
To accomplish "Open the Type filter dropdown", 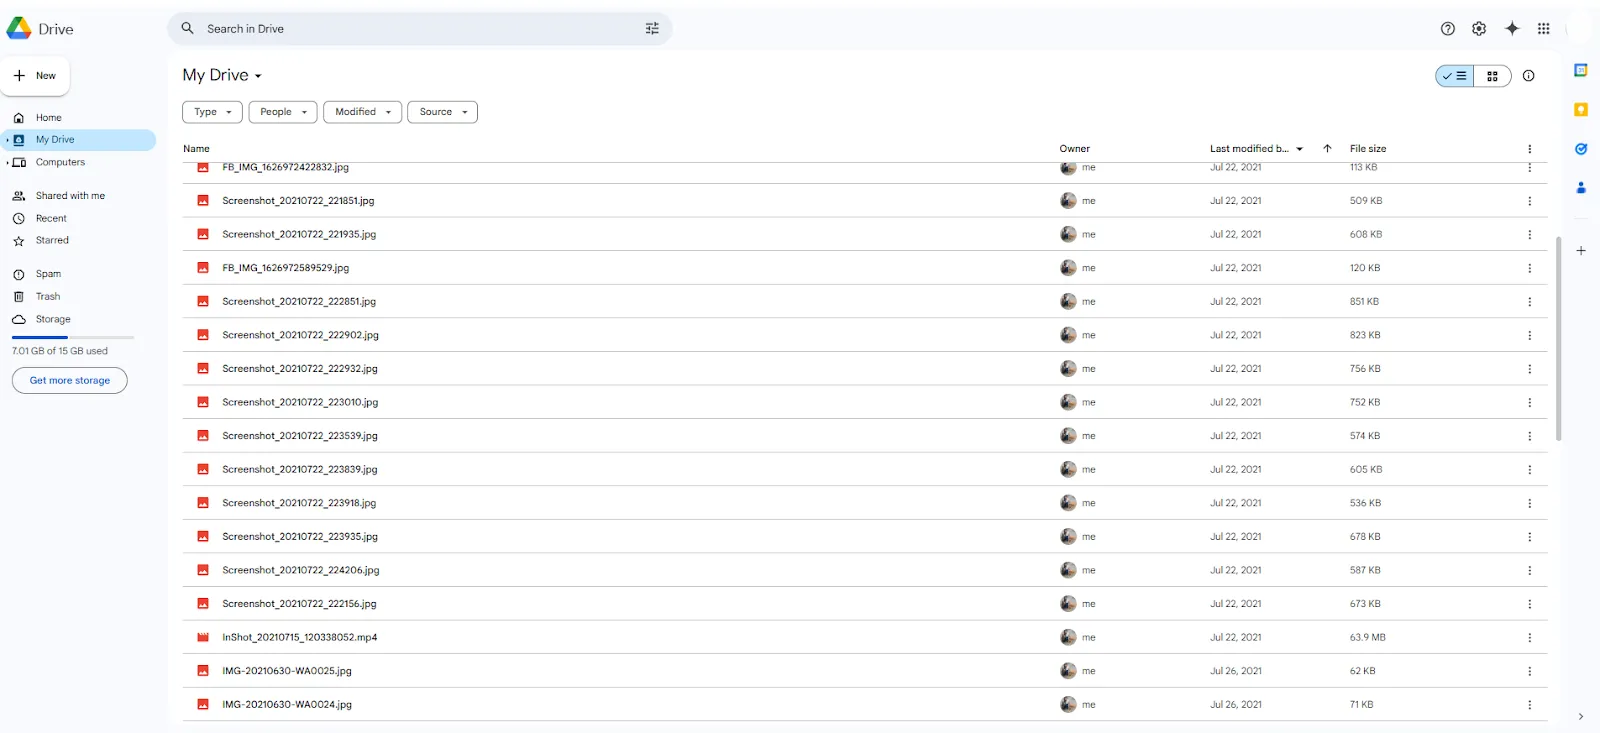I will (x=212, y=112).
